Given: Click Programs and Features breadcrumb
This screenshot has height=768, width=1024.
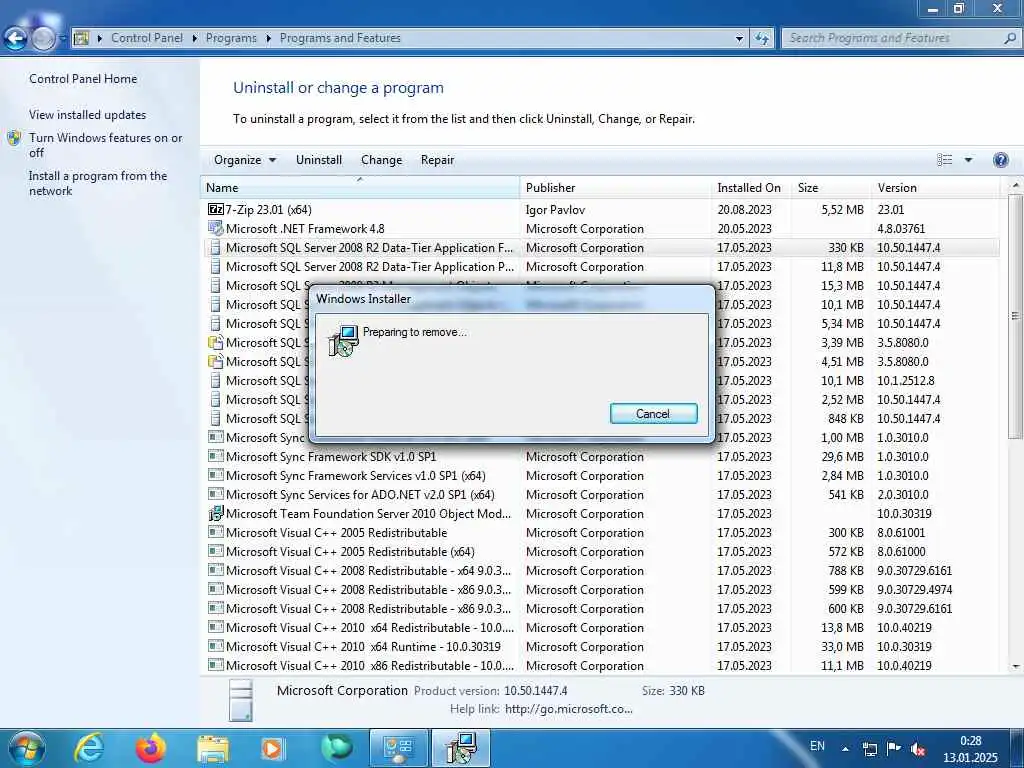Looking at the screenshot, I should click(340, 38).
